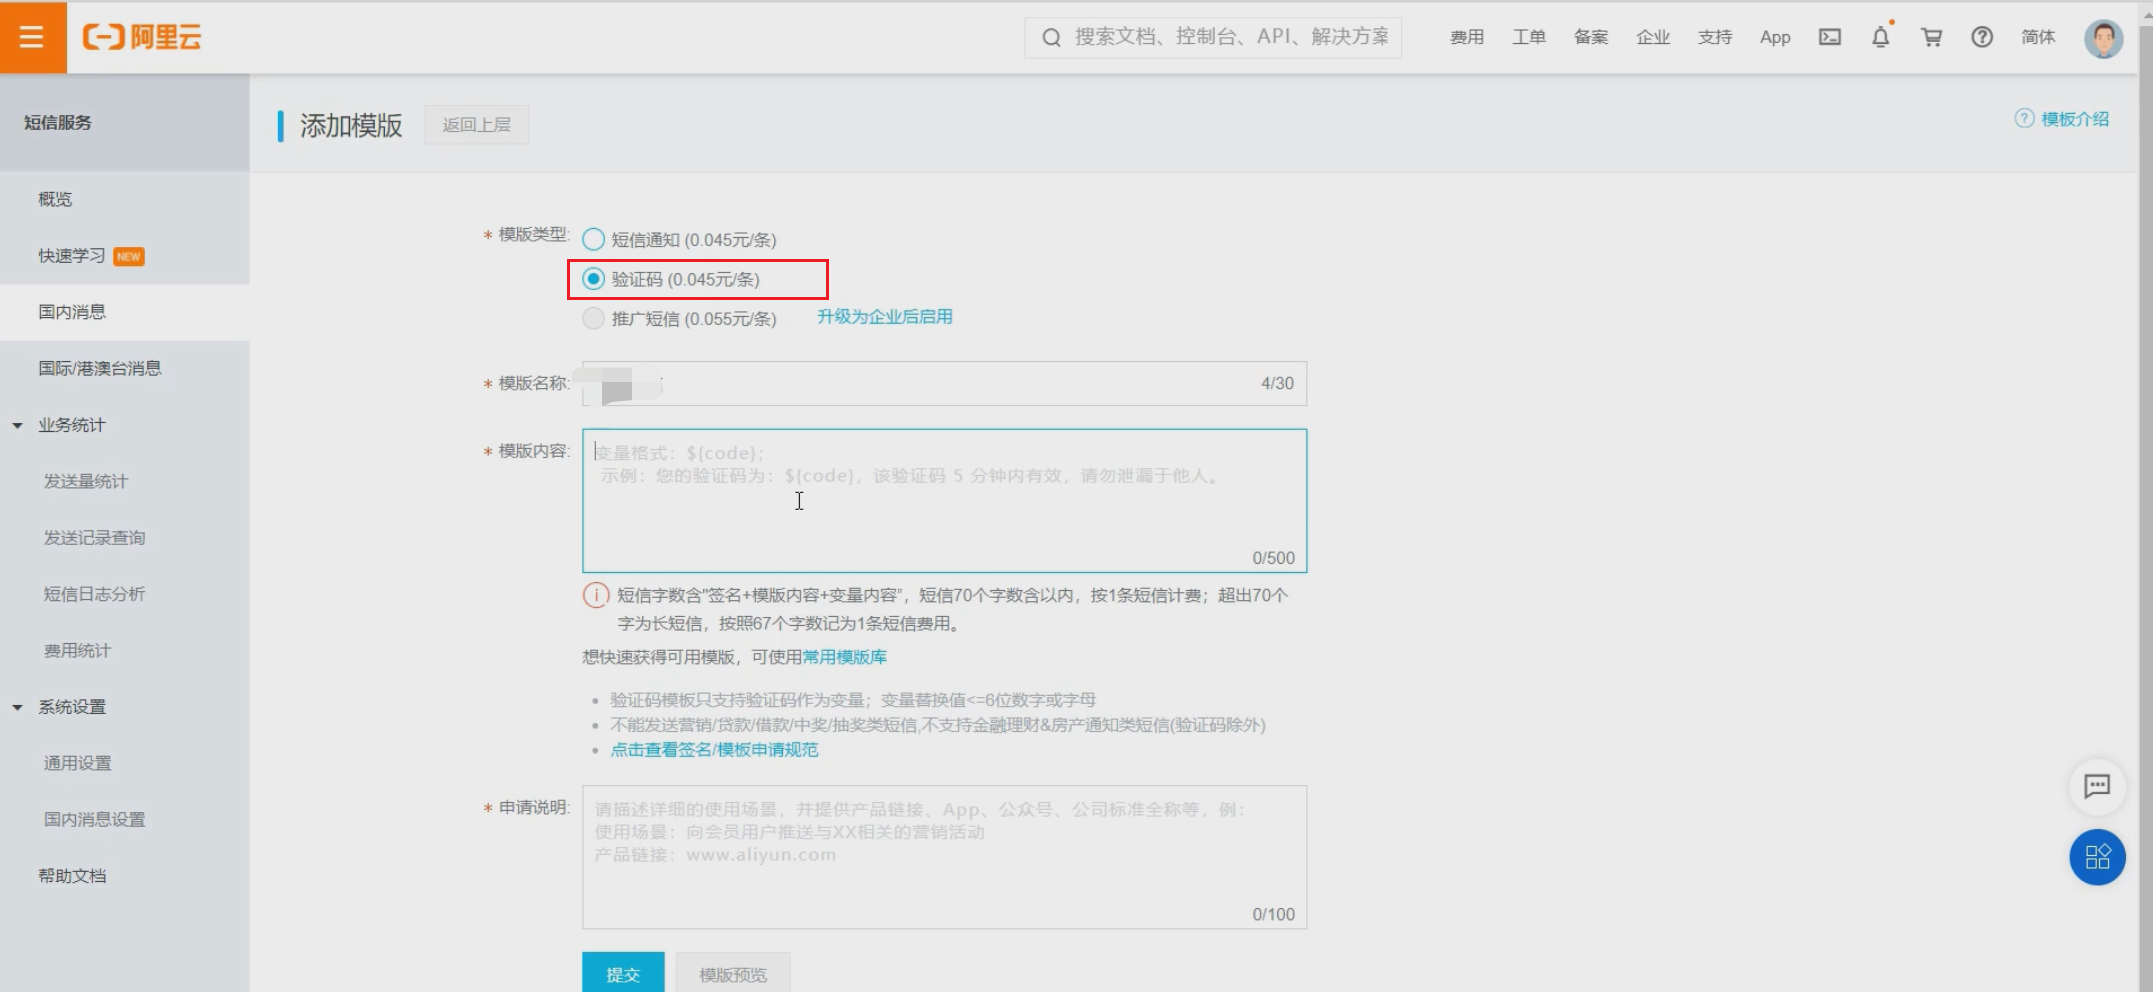This screenshot has height=992, width=2153.
Task: Open 概览 in the sidebar
Action: pos(55,199)
